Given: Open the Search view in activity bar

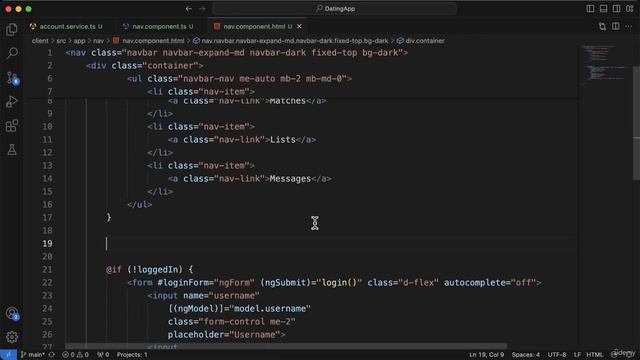Looking at the screenshot, I should pyautogui.click(x=12, y=53).
